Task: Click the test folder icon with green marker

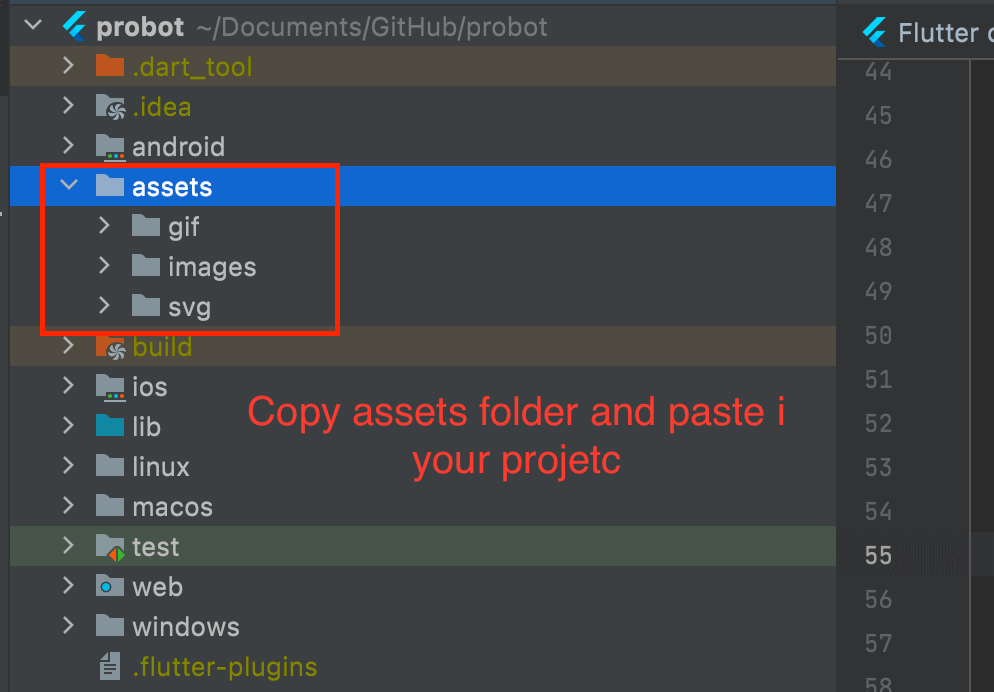Action: point(110,546)
